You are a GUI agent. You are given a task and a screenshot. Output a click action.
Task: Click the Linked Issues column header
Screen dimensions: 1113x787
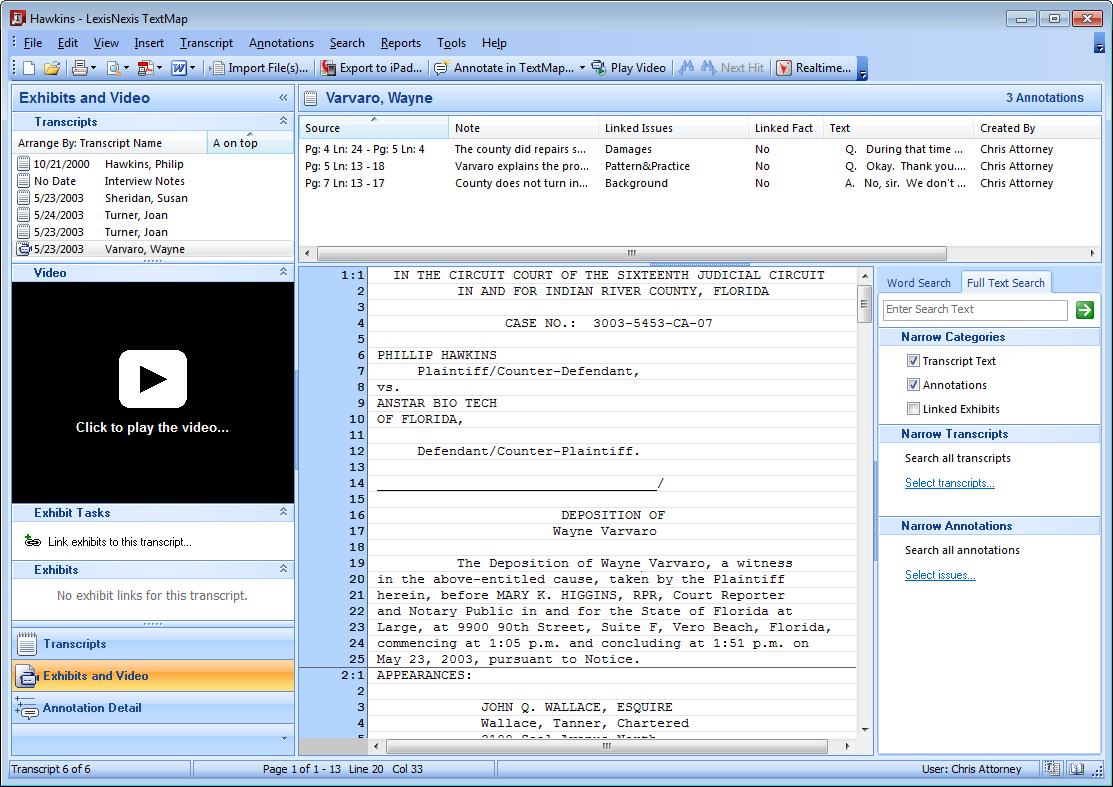[x=673, y=128]
